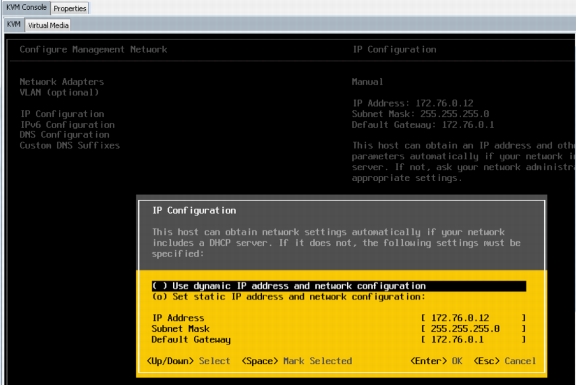
Task: Select the Custom DNS Suffixes menu entry
Action: click(70, 146)
